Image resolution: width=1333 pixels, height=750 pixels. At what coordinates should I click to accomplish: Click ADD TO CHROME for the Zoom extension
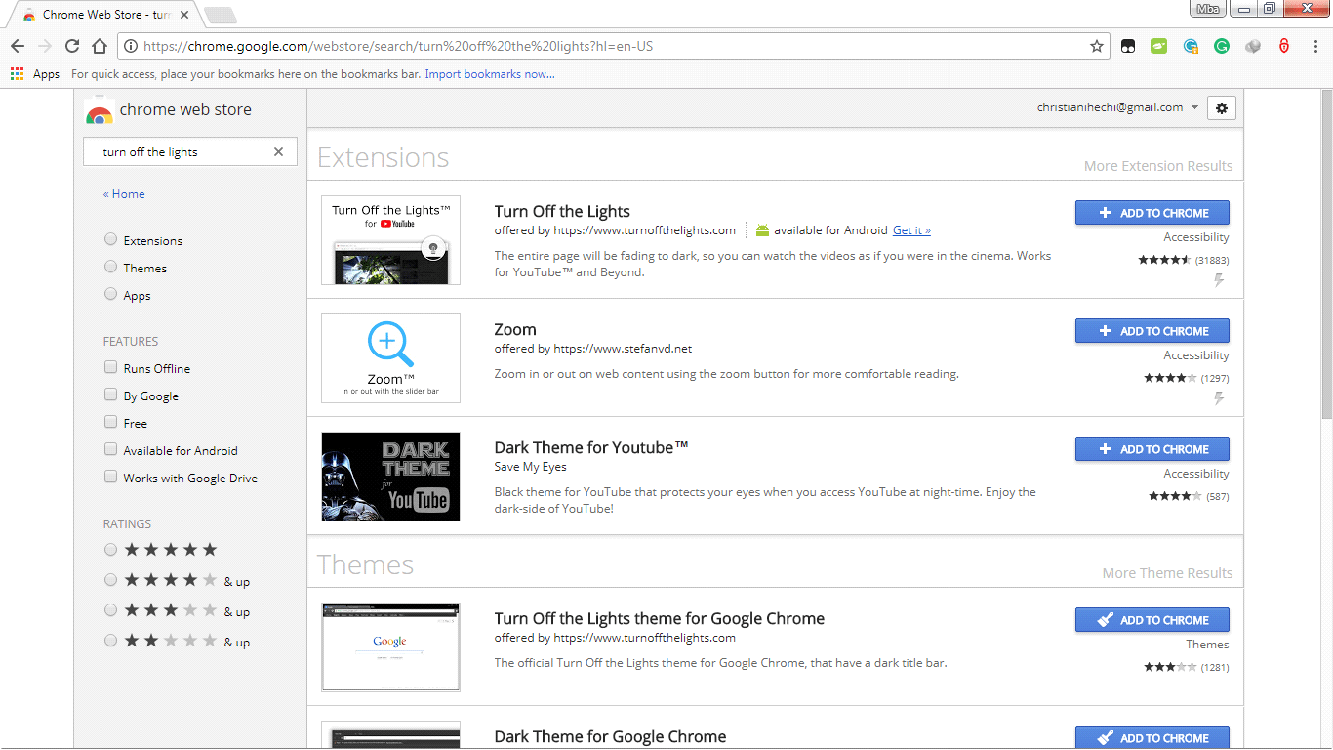[1152, 330]
